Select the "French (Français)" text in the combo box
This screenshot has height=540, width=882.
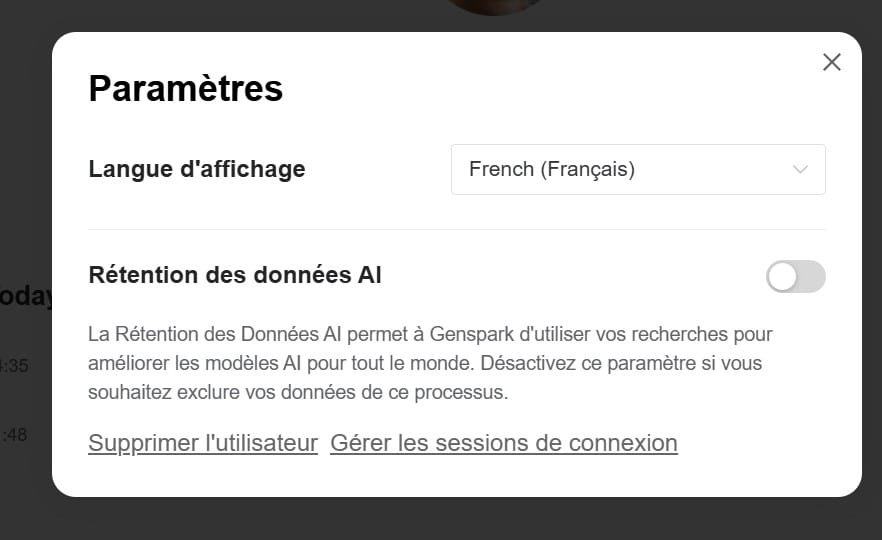552,169
